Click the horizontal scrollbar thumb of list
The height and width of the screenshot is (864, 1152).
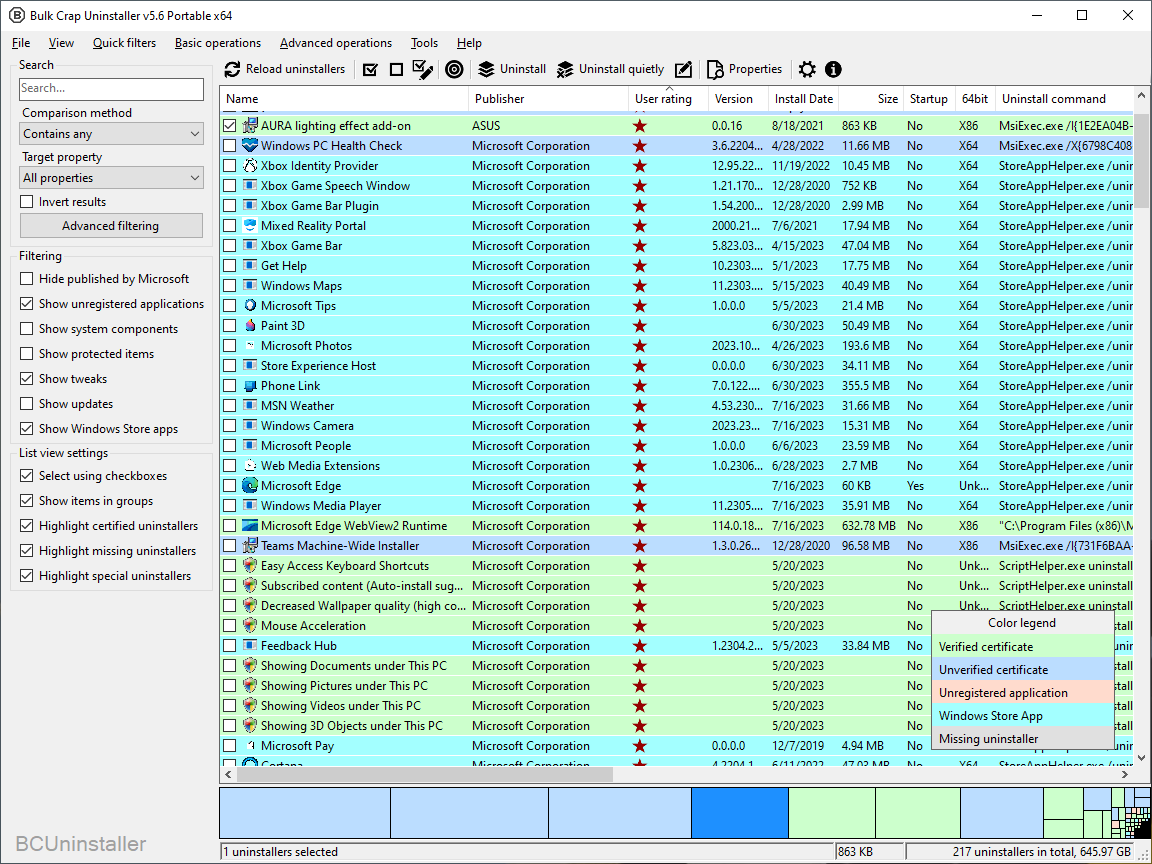point(425,774)
